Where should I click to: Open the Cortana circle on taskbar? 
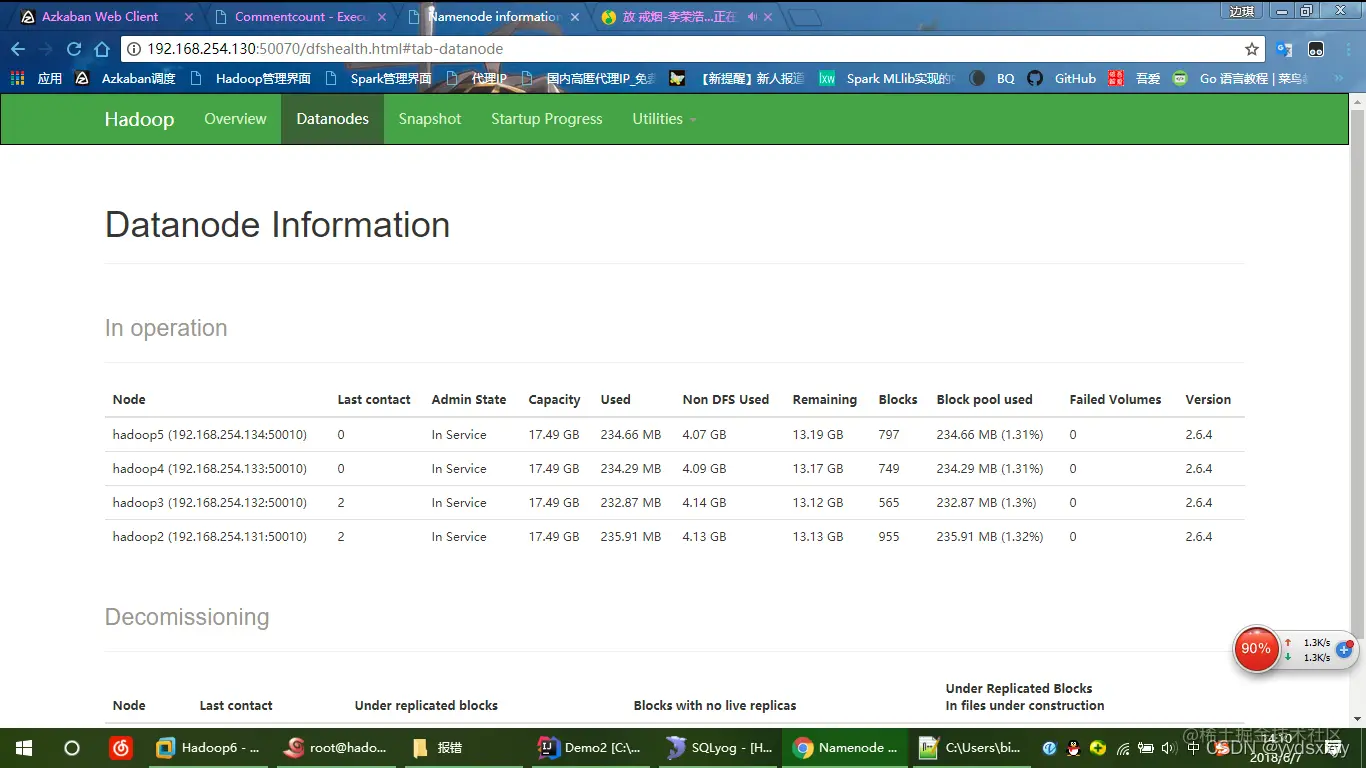[72, 748]
